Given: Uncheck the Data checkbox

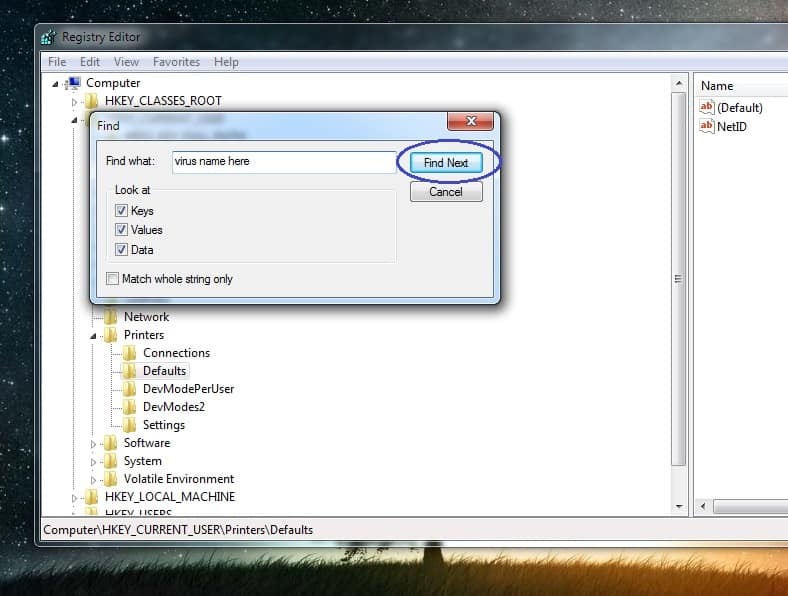Looking at the screenshot, I should [x=121, y=249].
